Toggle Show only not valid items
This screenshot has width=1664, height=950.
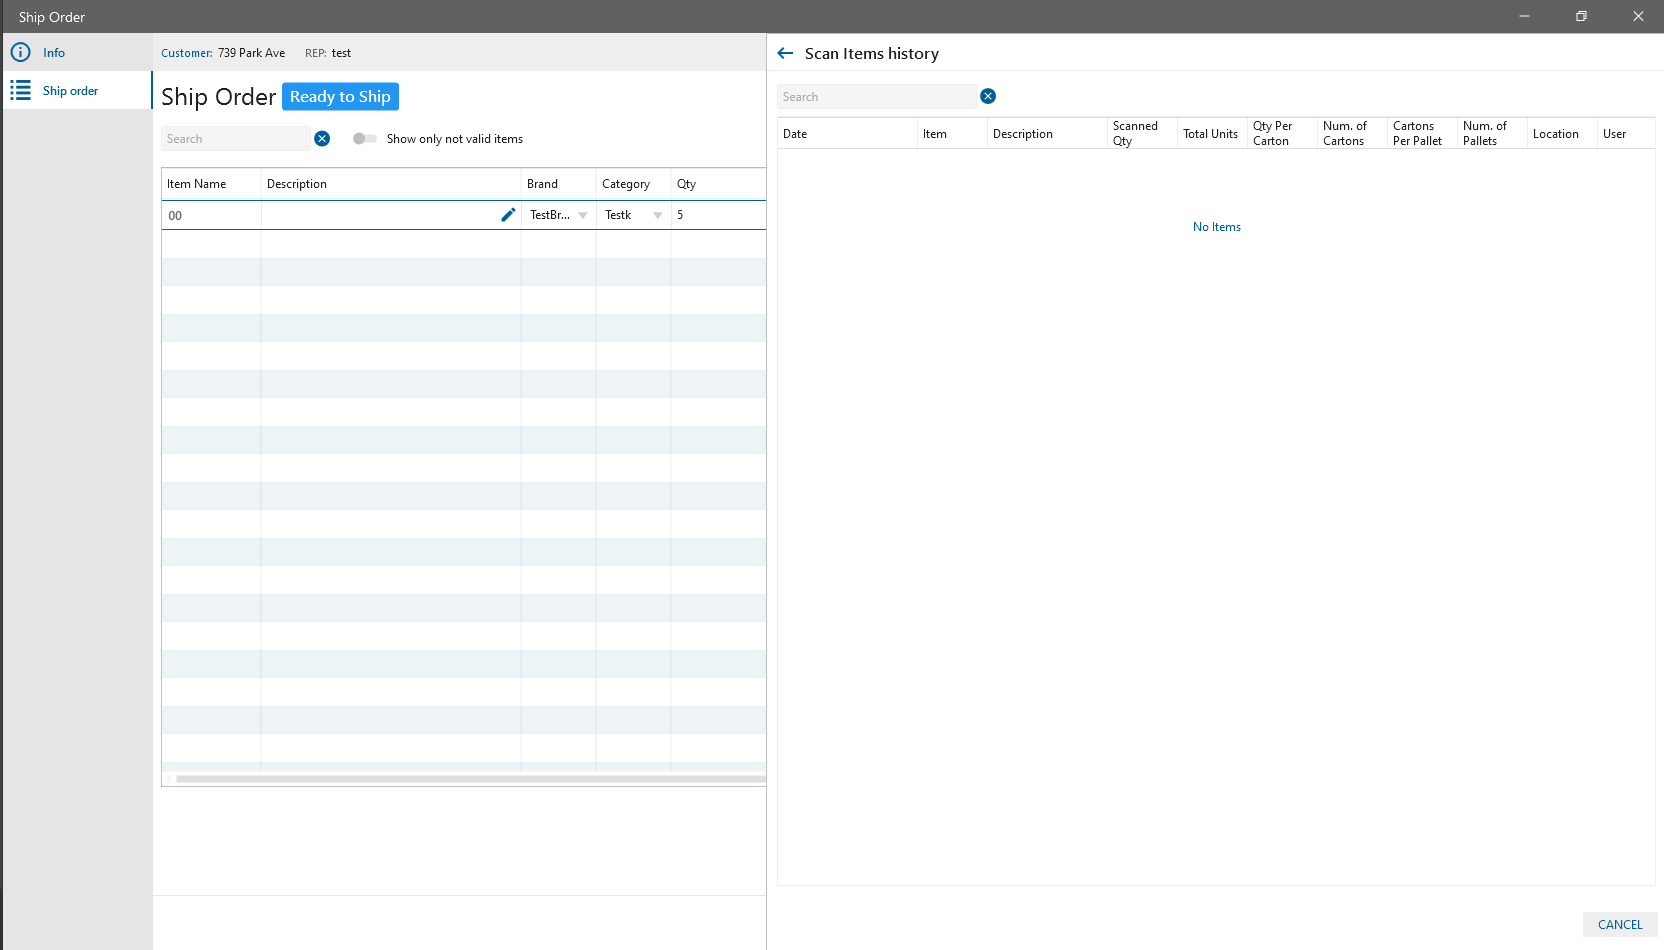(365, 139)
